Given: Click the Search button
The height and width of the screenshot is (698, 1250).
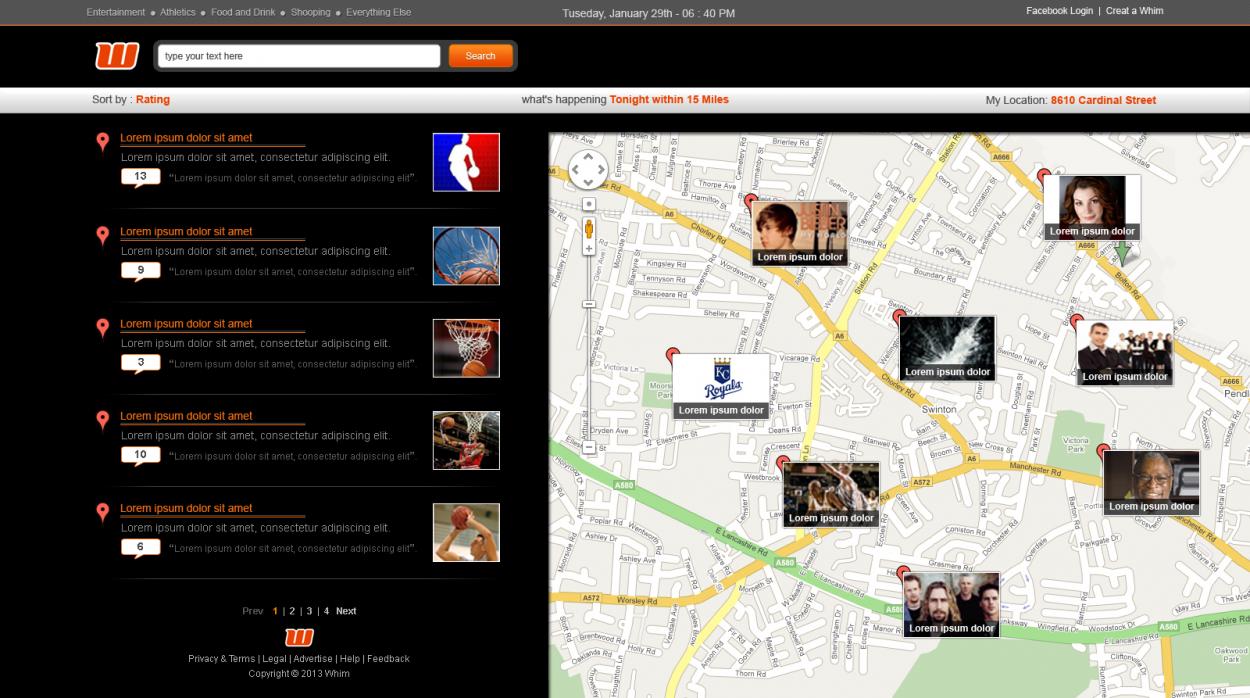Looking at the screenshot, I should 480,56.
